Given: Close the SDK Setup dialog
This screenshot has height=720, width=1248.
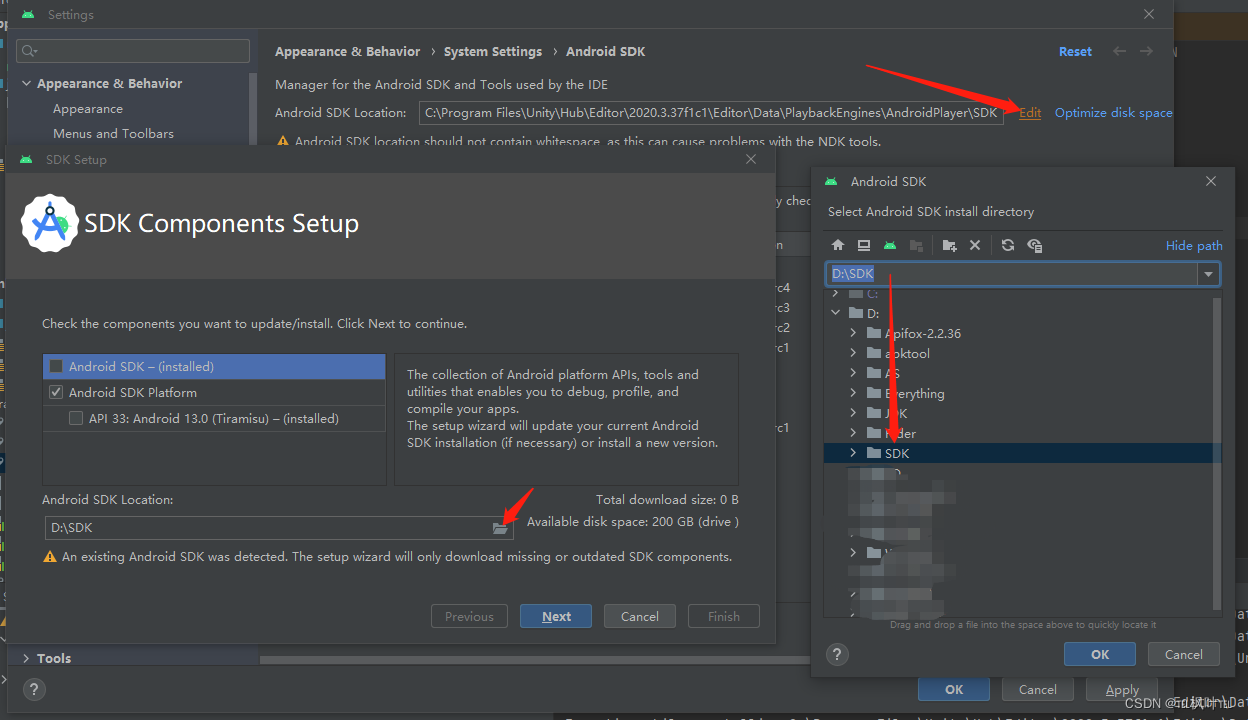Looking at the screenshot, I should tap(751, 159).
